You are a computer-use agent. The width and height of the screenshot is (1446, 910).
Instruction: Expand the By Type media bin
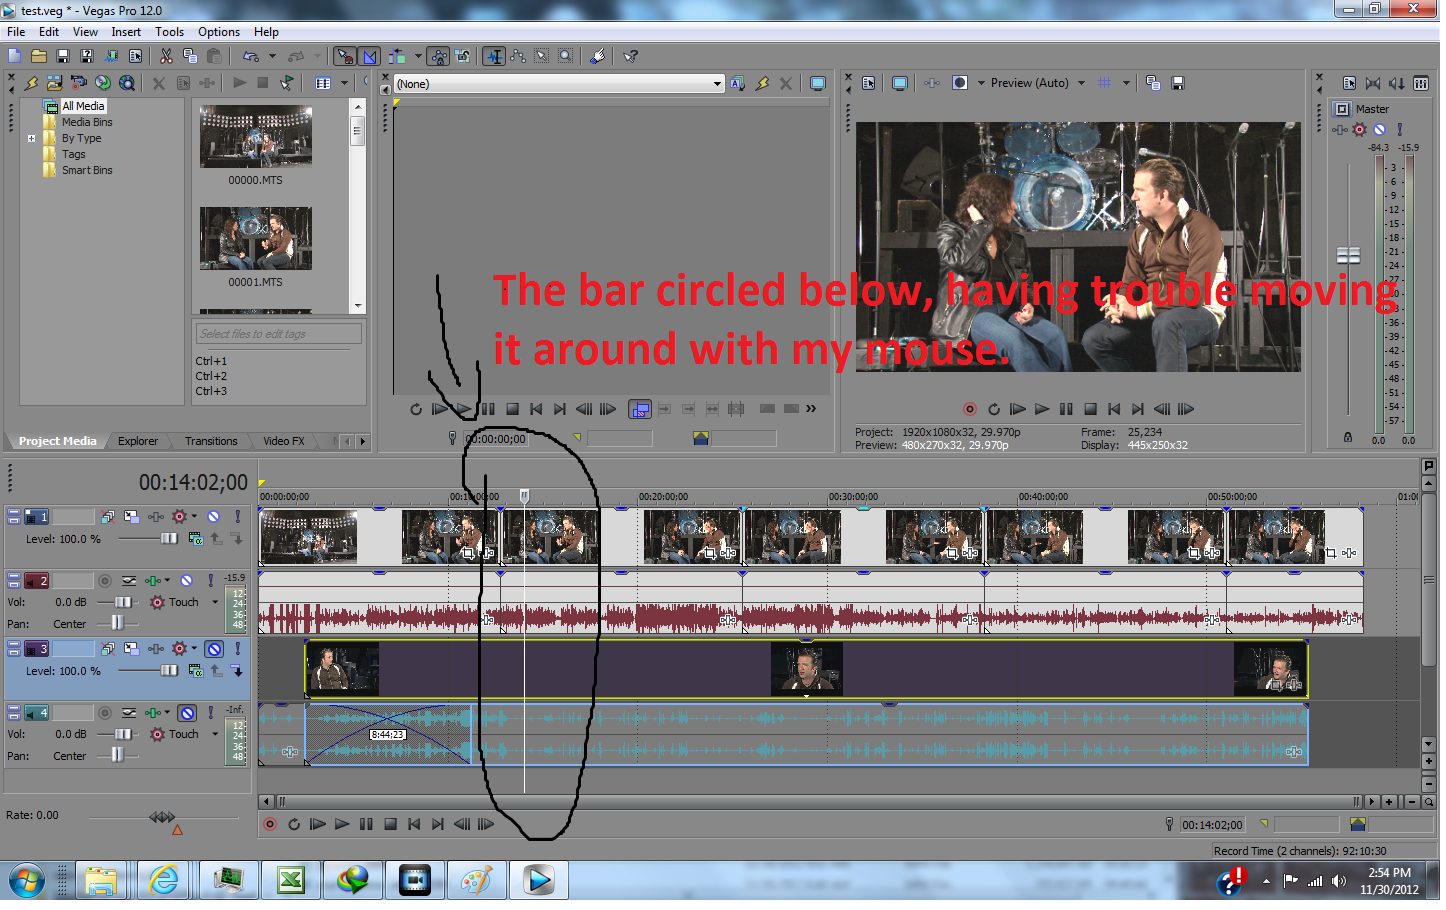32,139
